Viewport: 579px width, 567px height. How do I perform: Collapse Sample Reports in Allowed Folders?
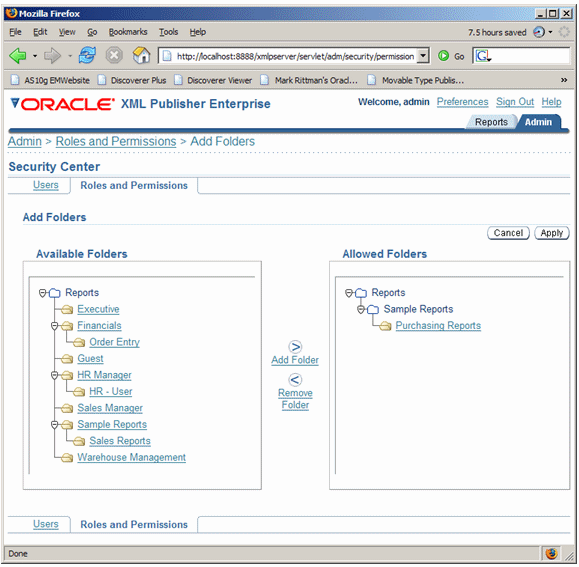tap(361, 309)
